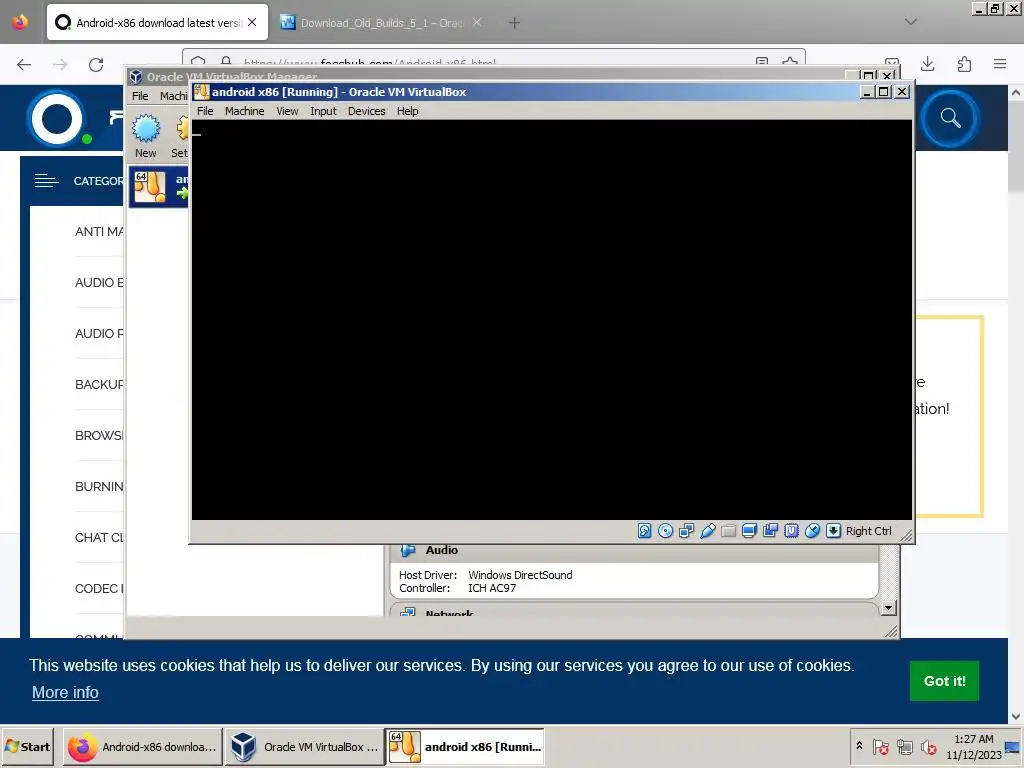Click the VirtualBox Manager details scroll down arrow
The image size is (1024, 768).
pyautogui.click(x=888, y=608)
